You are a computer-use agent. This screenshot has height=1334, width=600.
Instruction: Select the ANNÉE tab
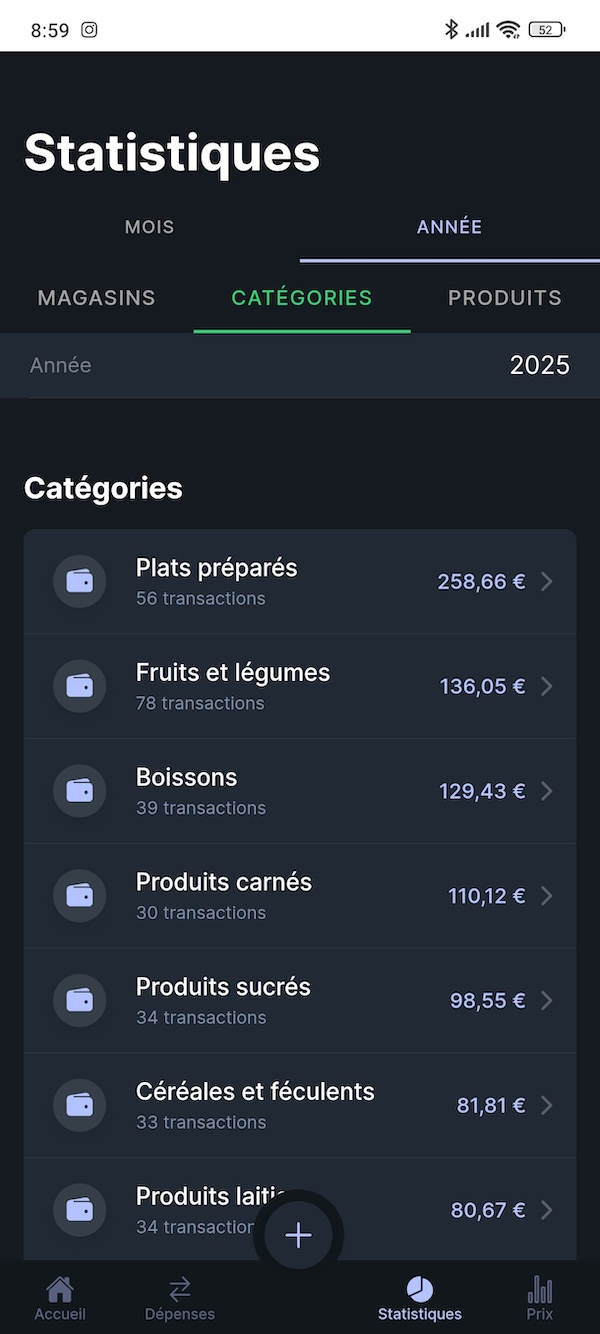pyautogui.click(x=449, y=227)
